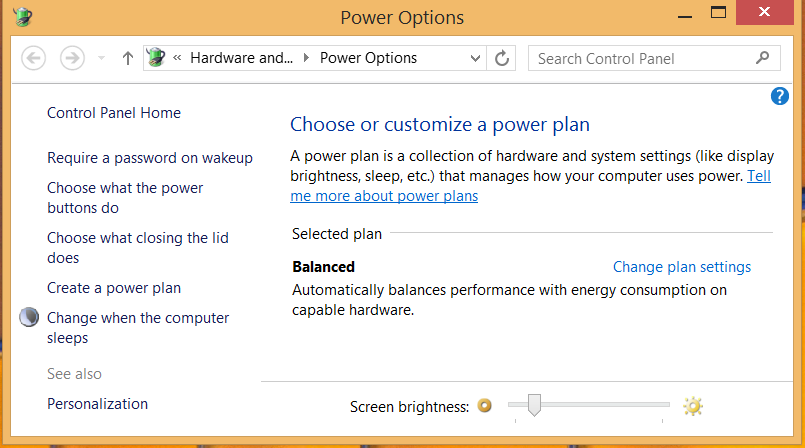Click the Forward navigation arrow
The height and width of the screenshot is (448, 805).
coord(72,58)
